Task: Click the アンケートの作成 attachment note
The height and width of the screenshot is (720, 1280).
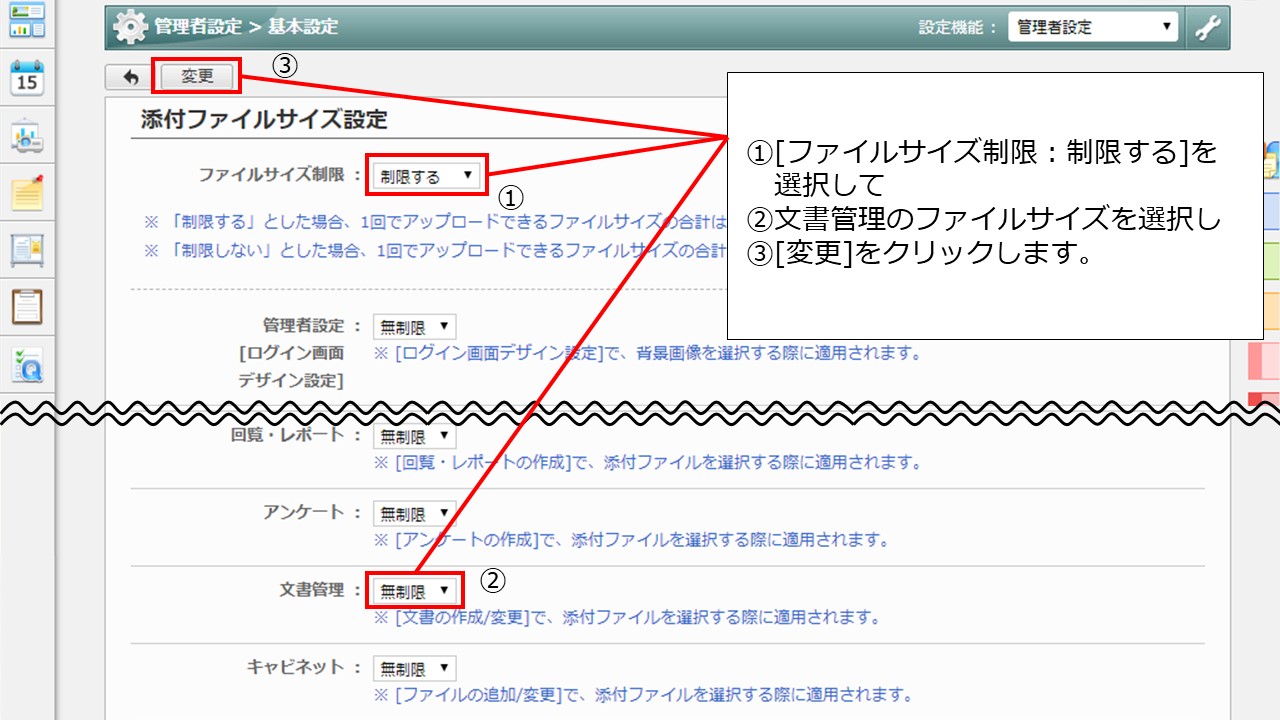Action: coord(631,540)
